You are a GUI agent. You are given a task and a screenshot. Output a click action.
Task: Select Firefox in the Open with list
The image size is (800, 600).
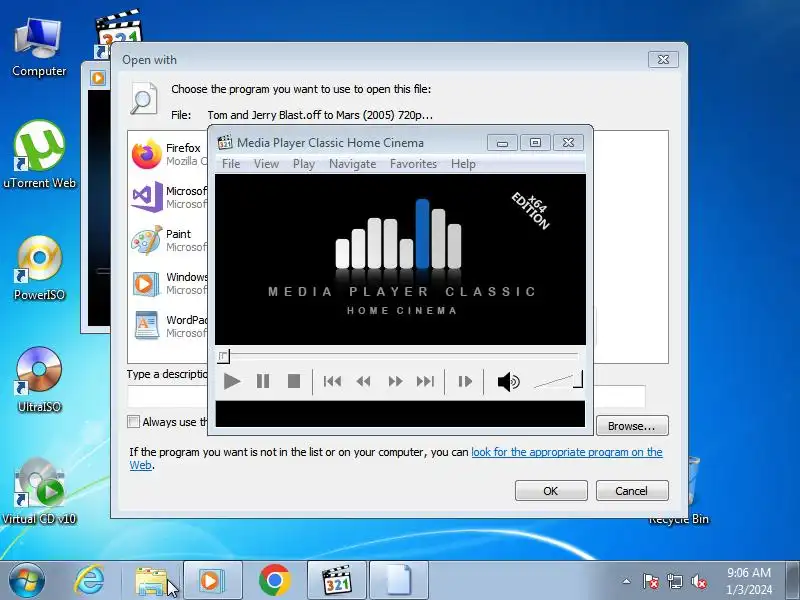[168, 154]
